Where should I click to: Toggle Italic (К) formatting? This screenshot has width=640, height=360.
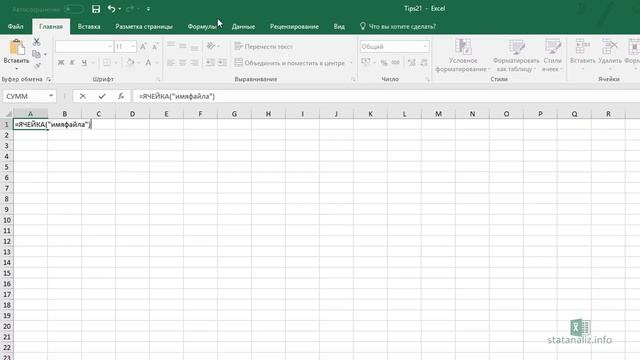[x=72, y=62]
